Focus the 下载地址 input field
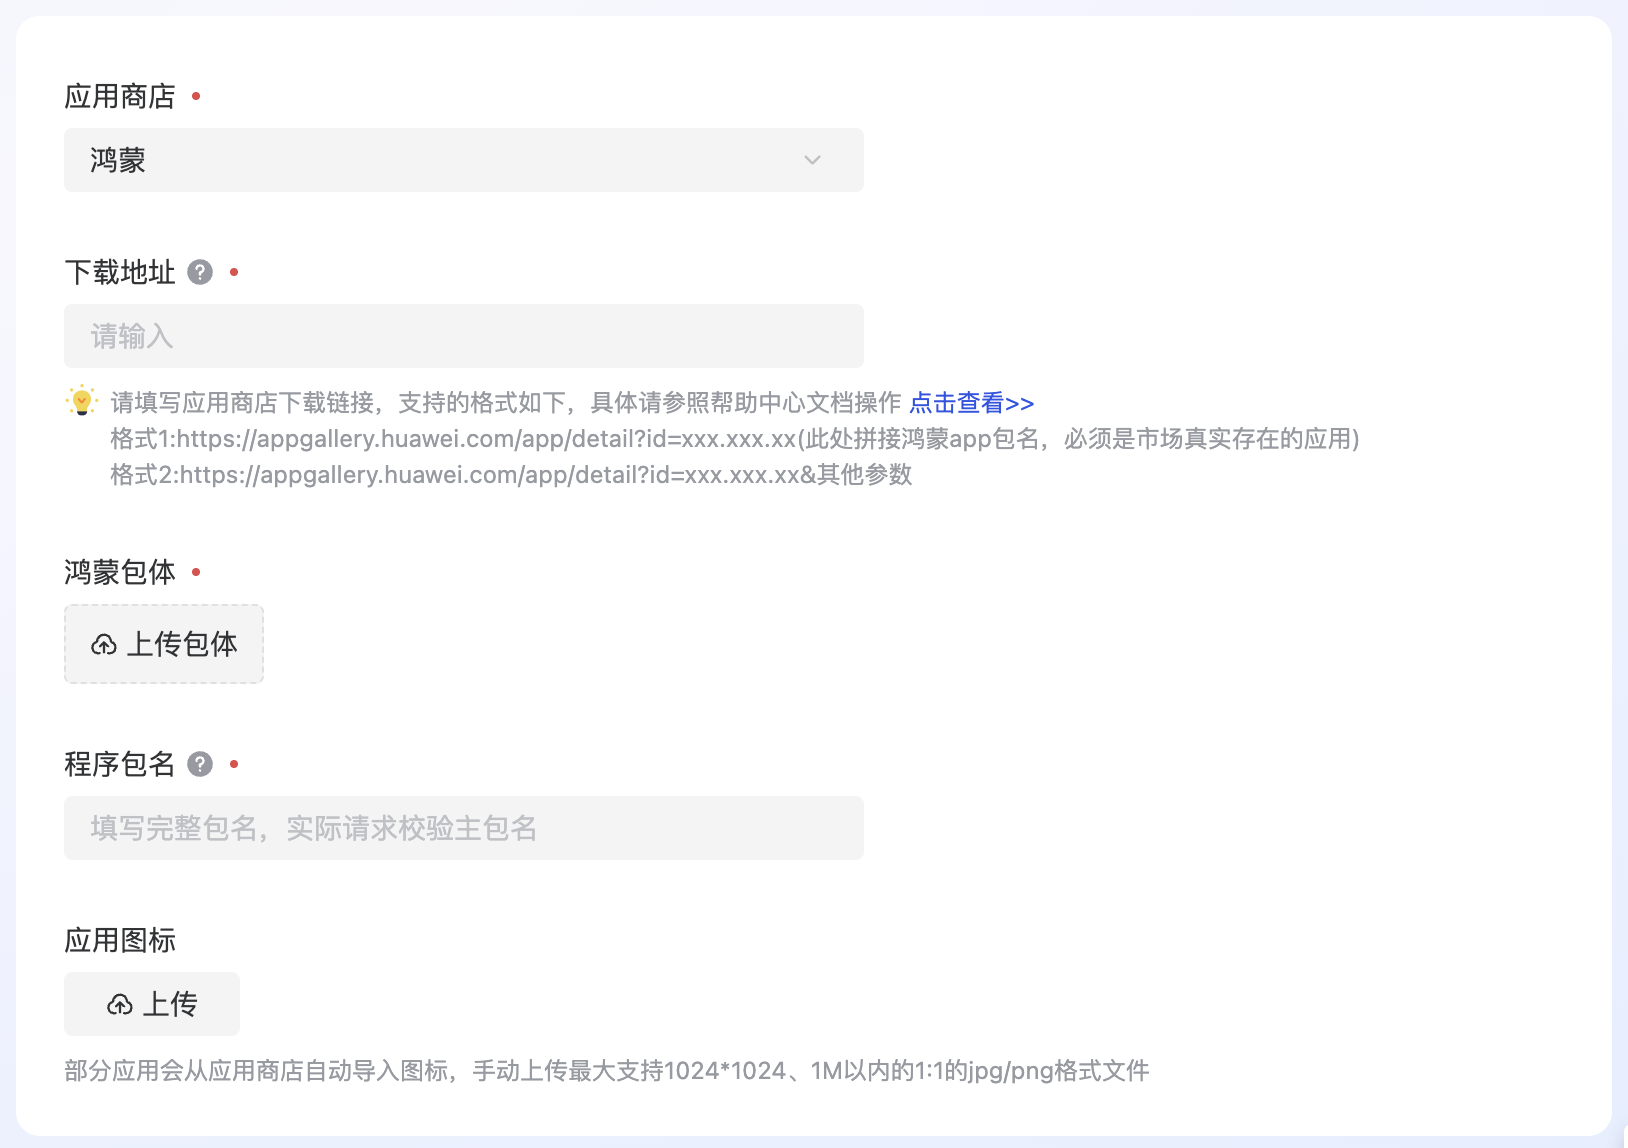Viewport: 1628px width, 1148px height. point(463,336)
